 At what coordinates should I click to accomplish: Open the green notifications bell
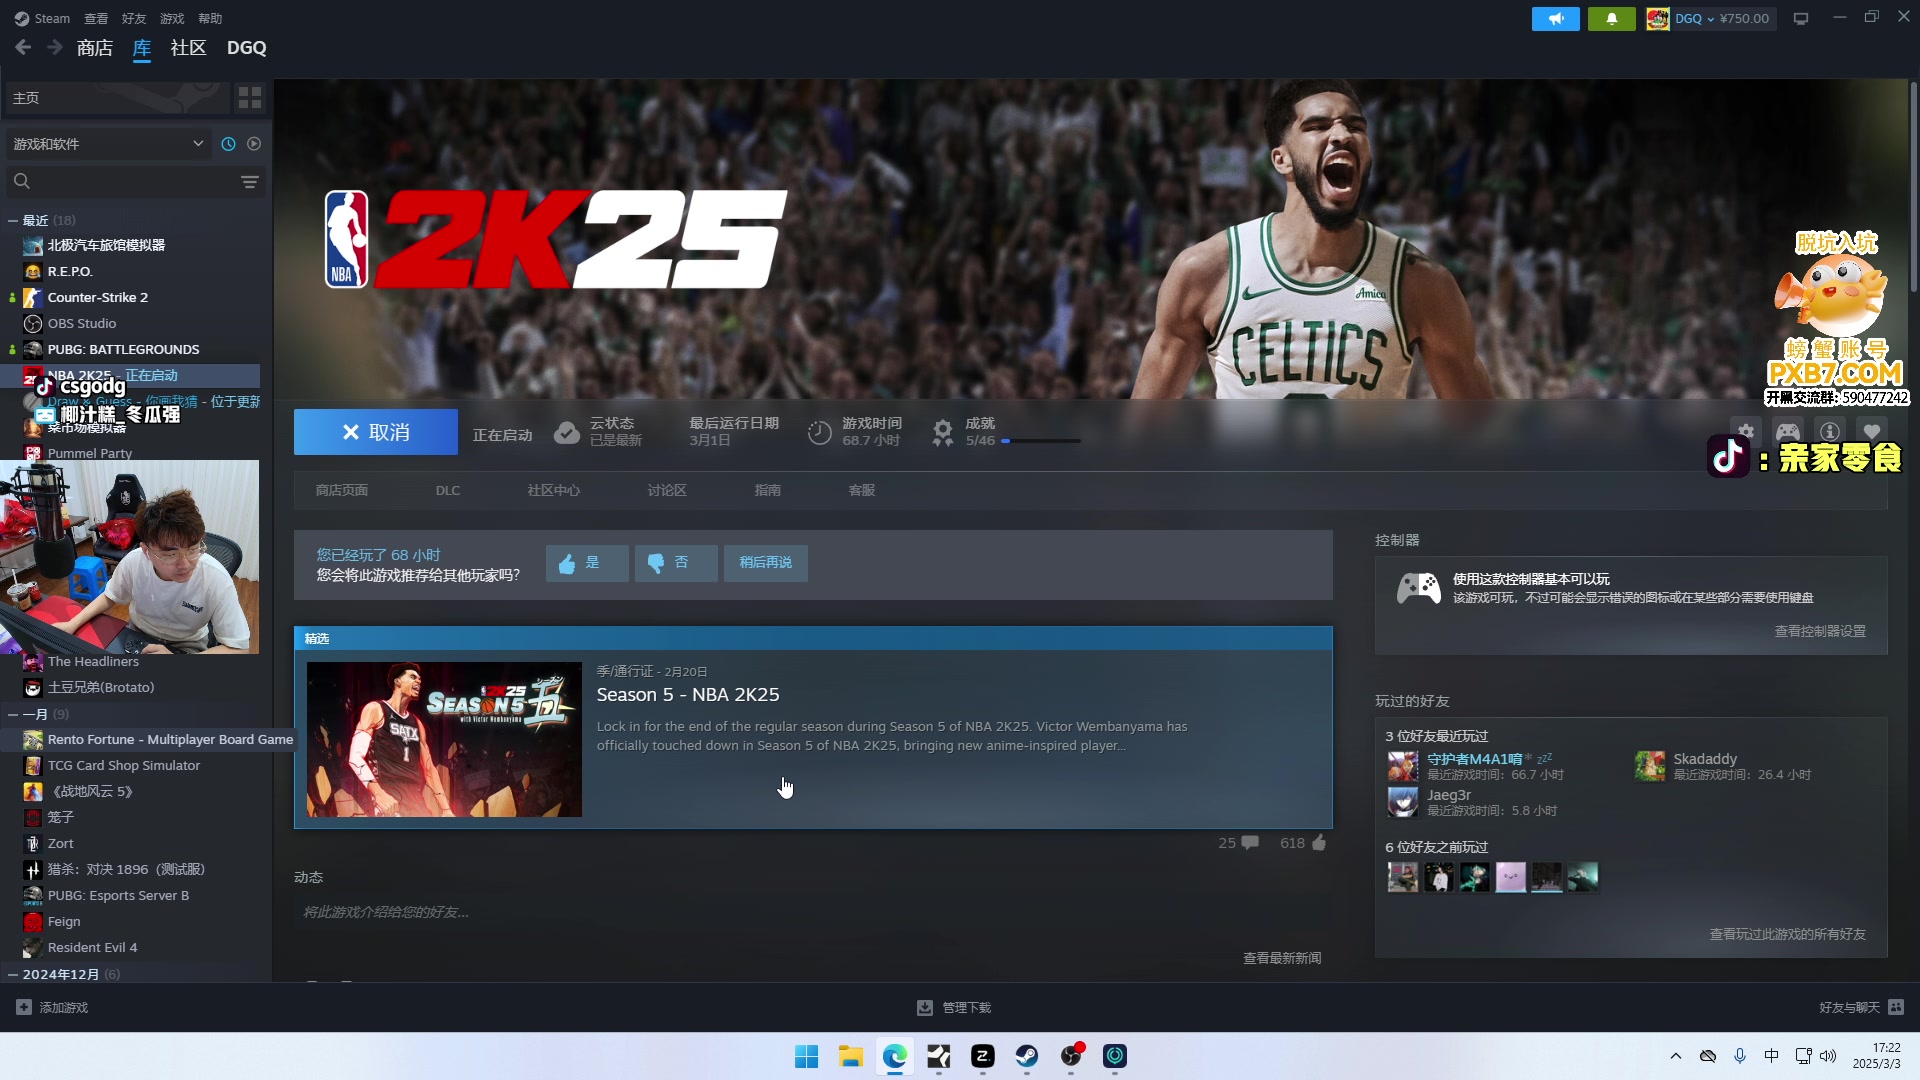tap(1612, 19)
